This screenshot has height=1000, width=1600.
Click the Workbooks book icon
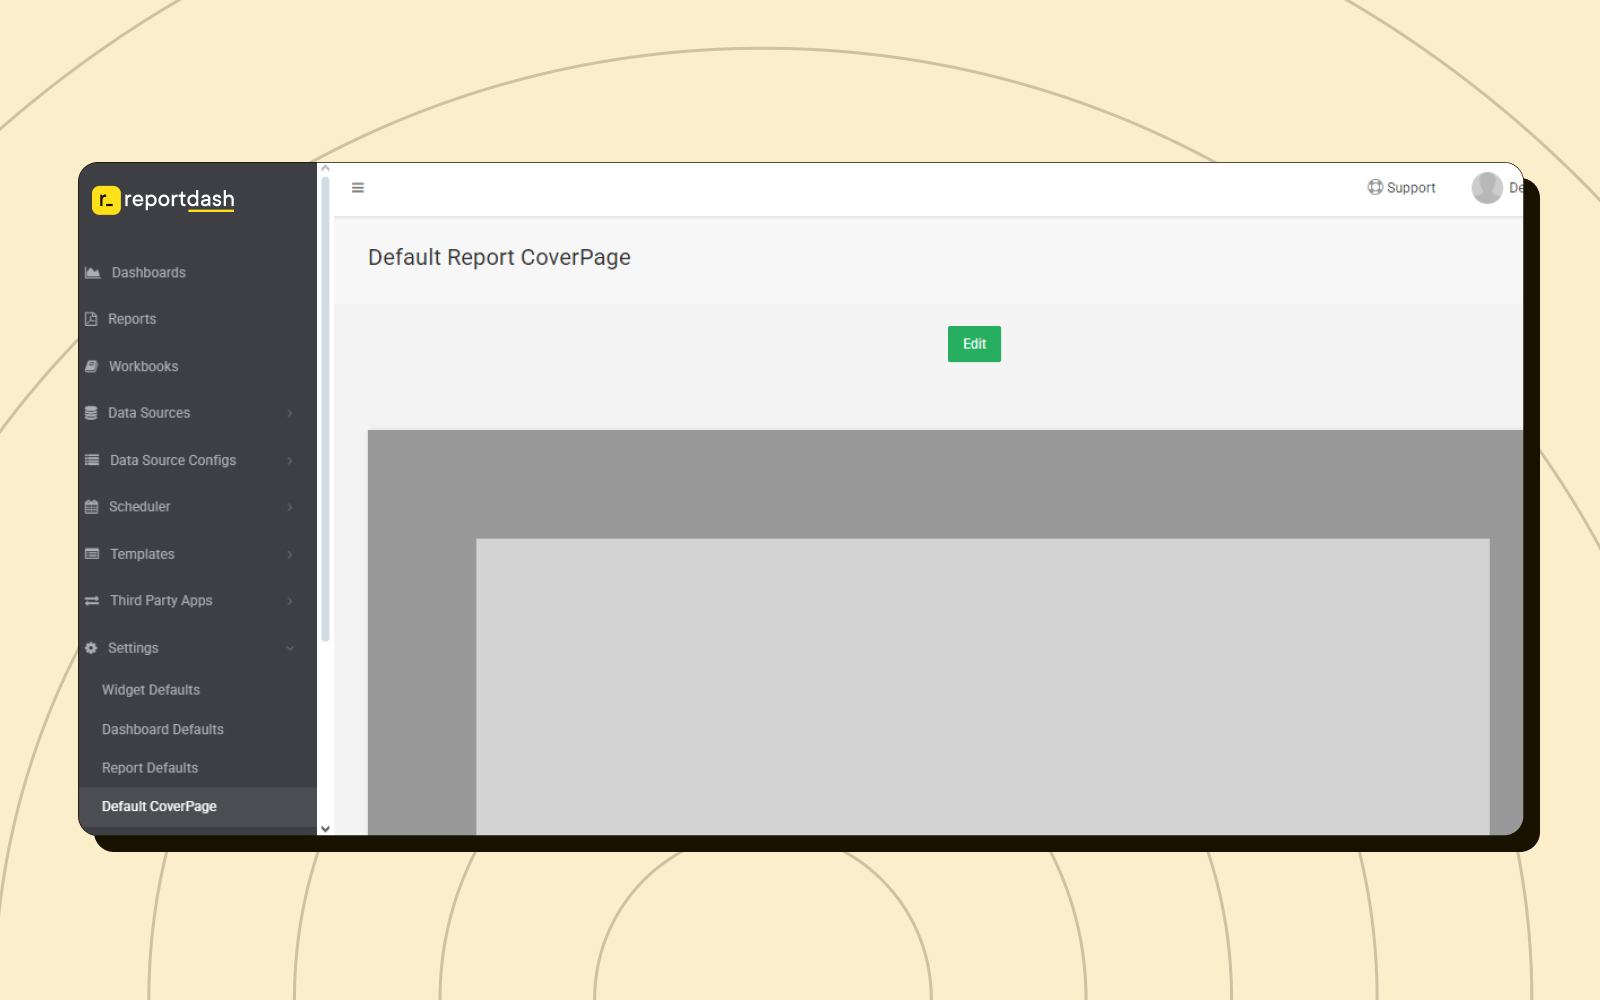(91, 366)
